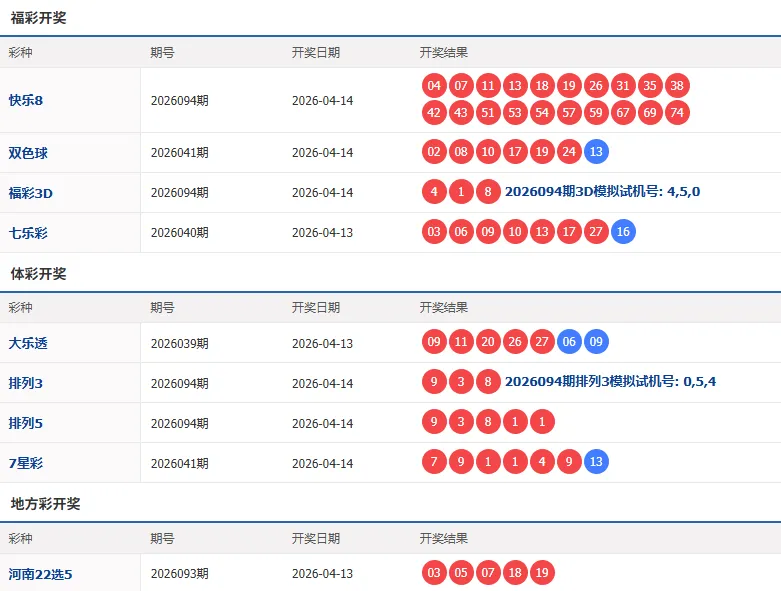The image size is (781, 591).
Task: Click red ball 38 in 快乐8 row
Action: [x=677, y=86]
